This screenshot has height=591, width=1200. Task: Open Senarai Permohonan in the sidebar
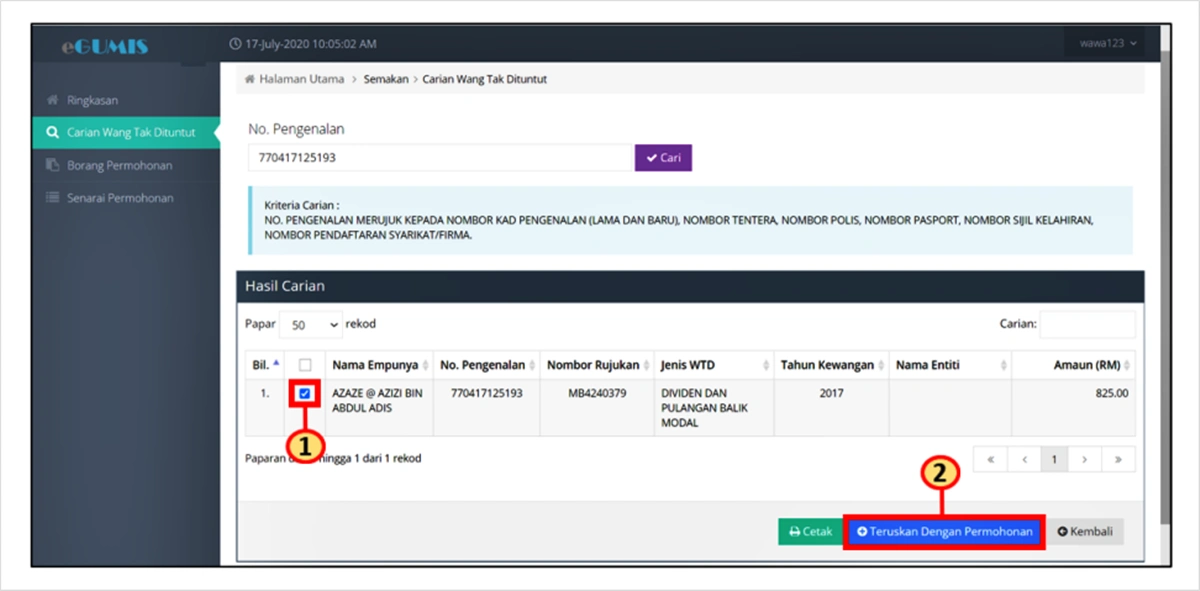click(120, 198)
